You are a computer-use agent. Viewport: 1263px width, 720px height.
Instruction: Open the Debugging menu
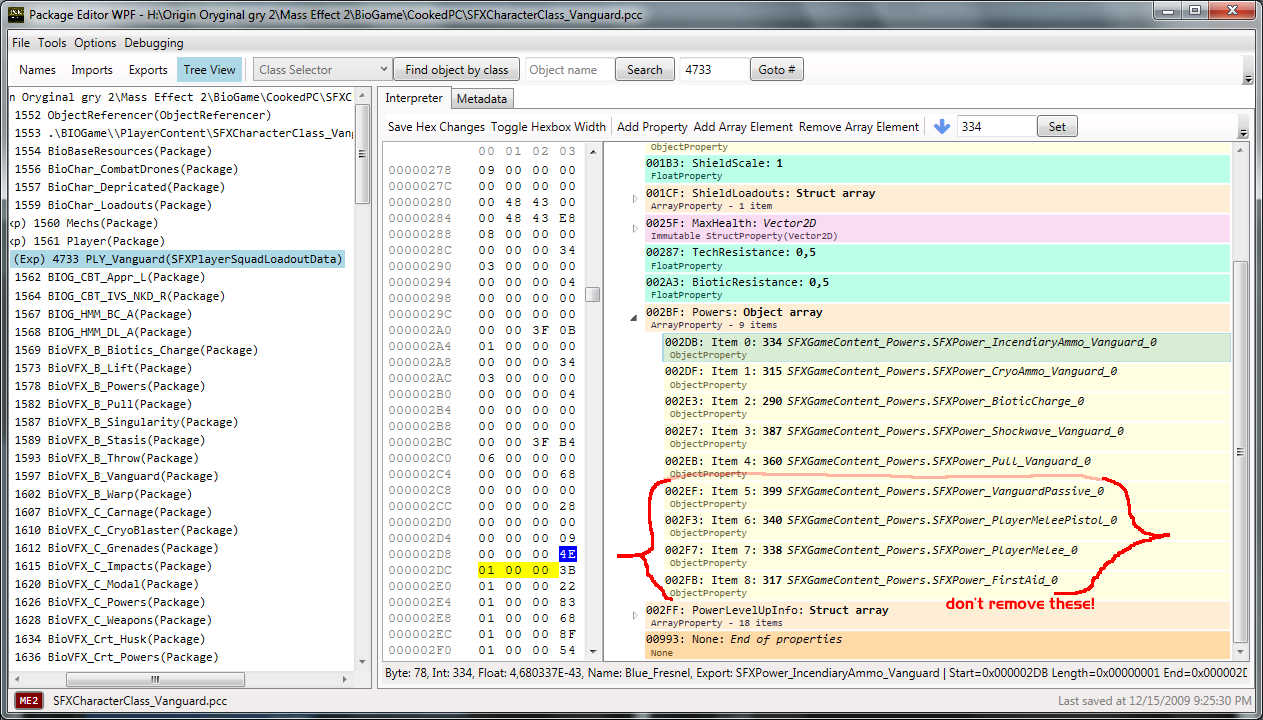click(154, 43)
